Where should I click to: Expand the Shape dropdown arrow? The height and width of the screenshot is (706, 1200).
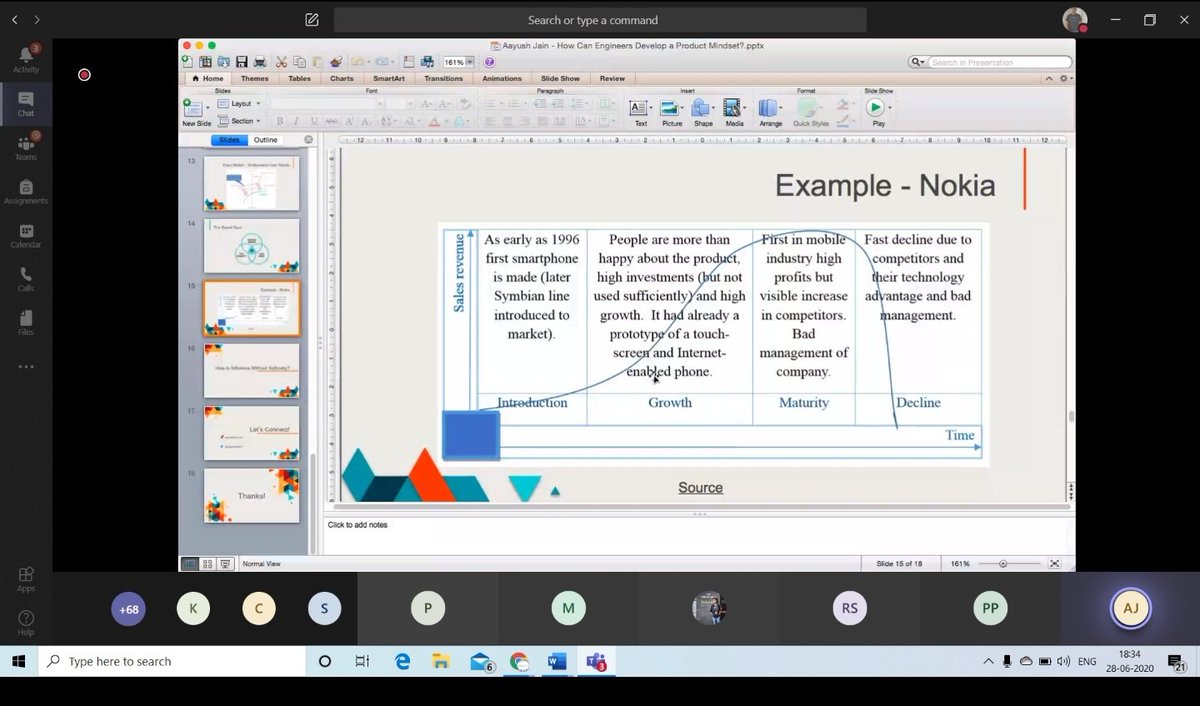pyautogui.click(x=715, y=108)
